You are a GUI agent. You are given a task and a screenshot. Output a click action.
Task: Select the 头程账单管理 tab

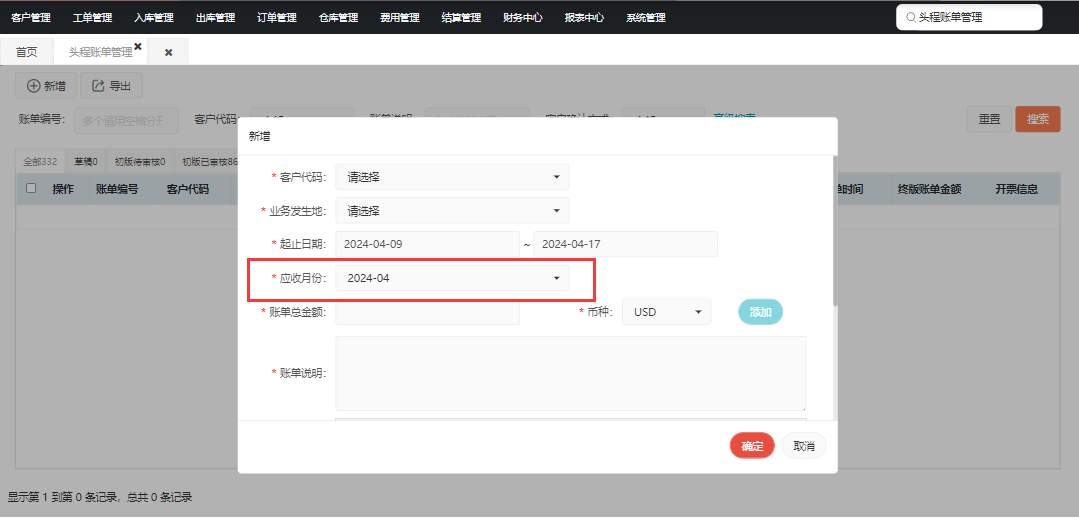(100, 52)
